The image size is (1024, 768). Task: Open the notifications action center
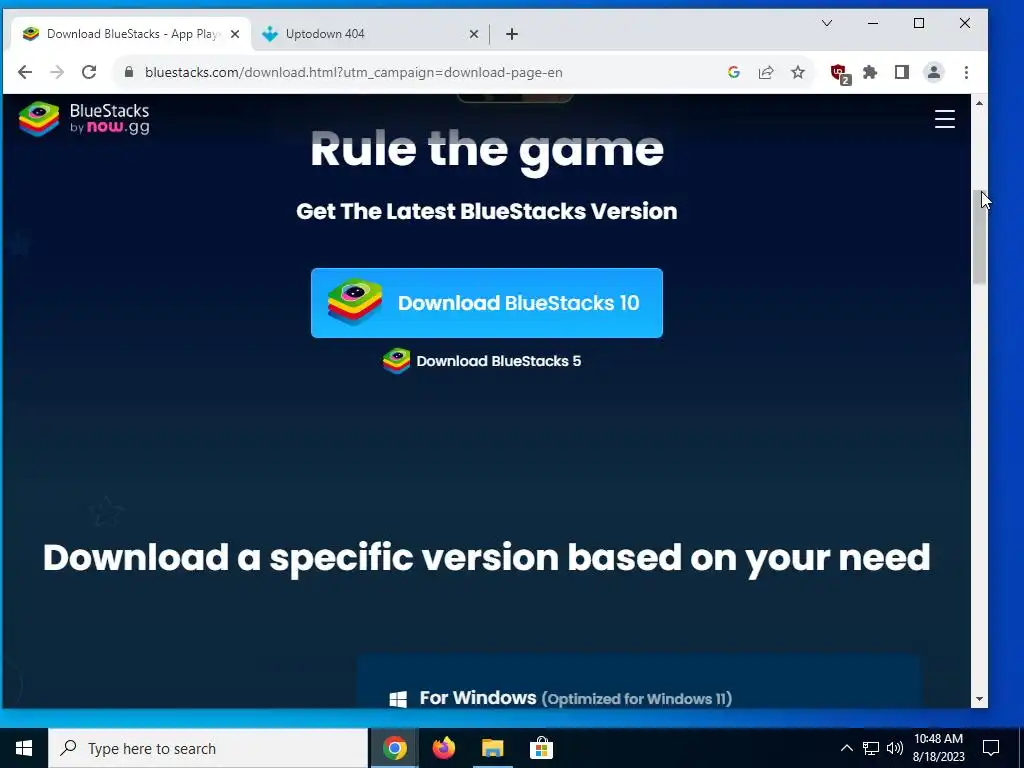[x=991, y=748]
